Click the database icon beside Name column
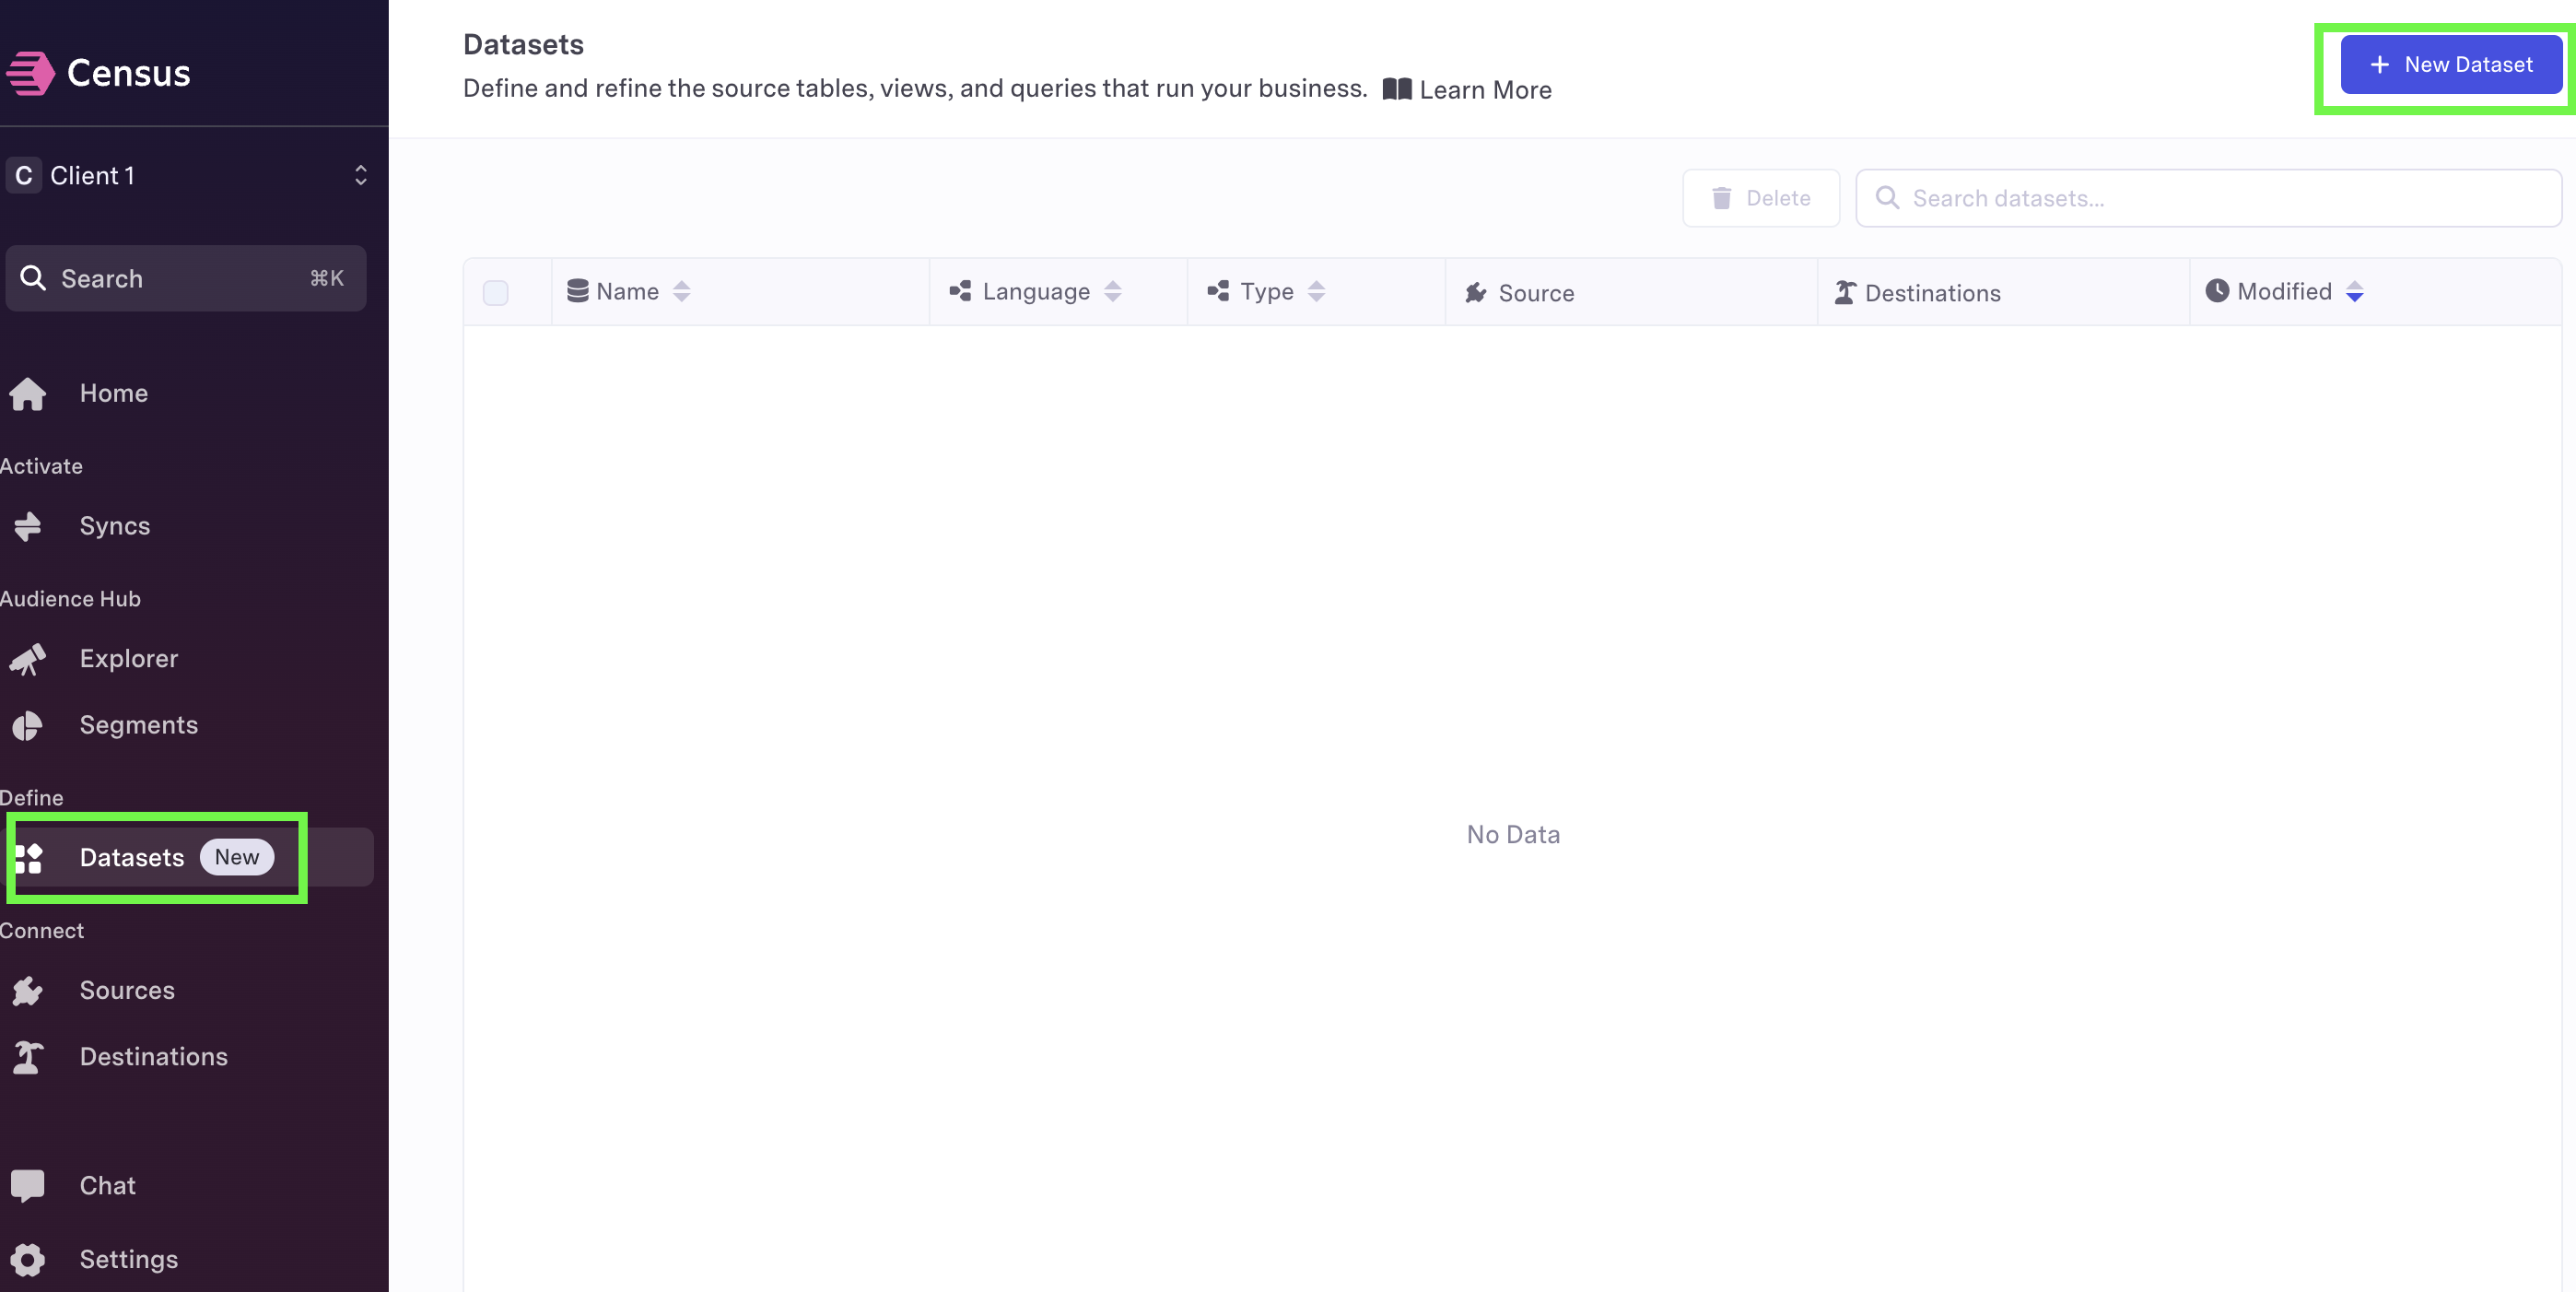2576x1292 pixels. (577, 291)
